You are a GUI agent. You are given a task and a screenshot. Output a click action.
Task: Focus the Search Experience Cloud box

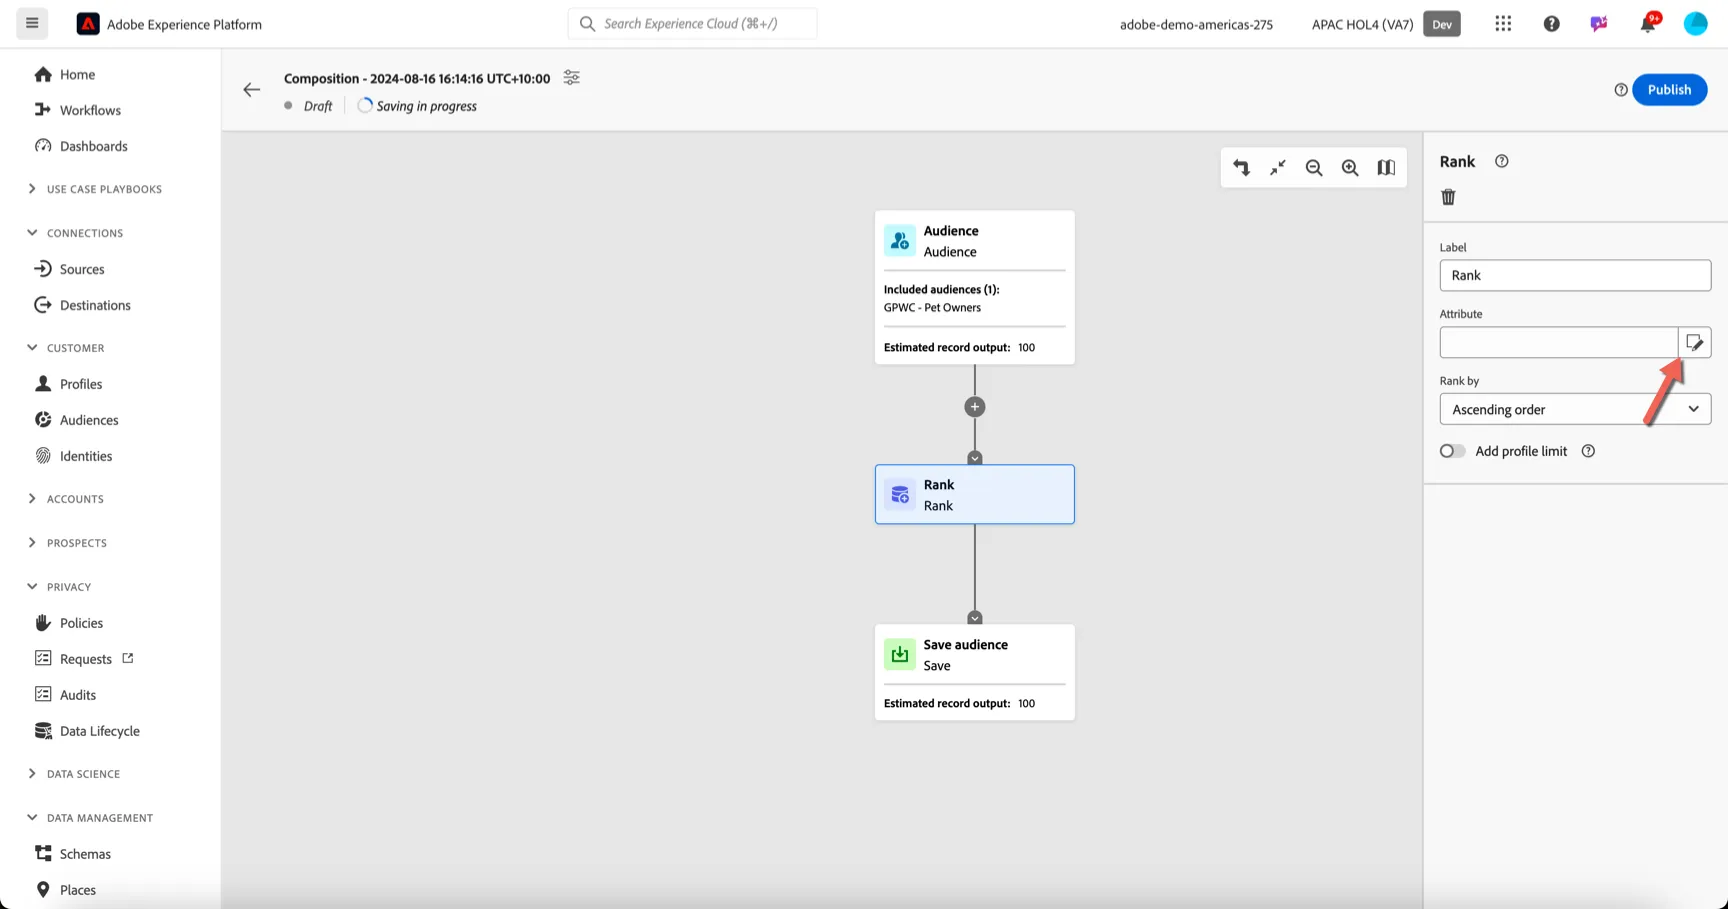click(692, 24)
